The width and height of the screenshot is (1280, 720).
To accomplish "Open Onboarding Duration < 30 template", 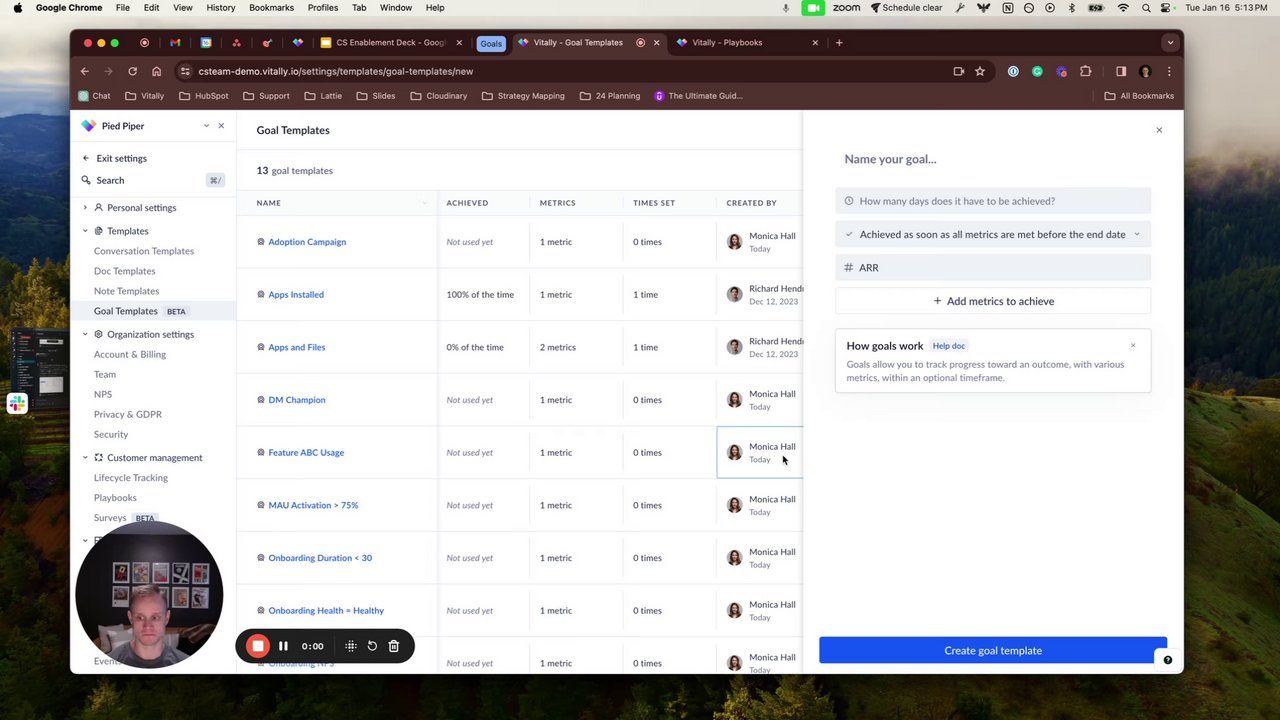I will [x=320, y=558].
